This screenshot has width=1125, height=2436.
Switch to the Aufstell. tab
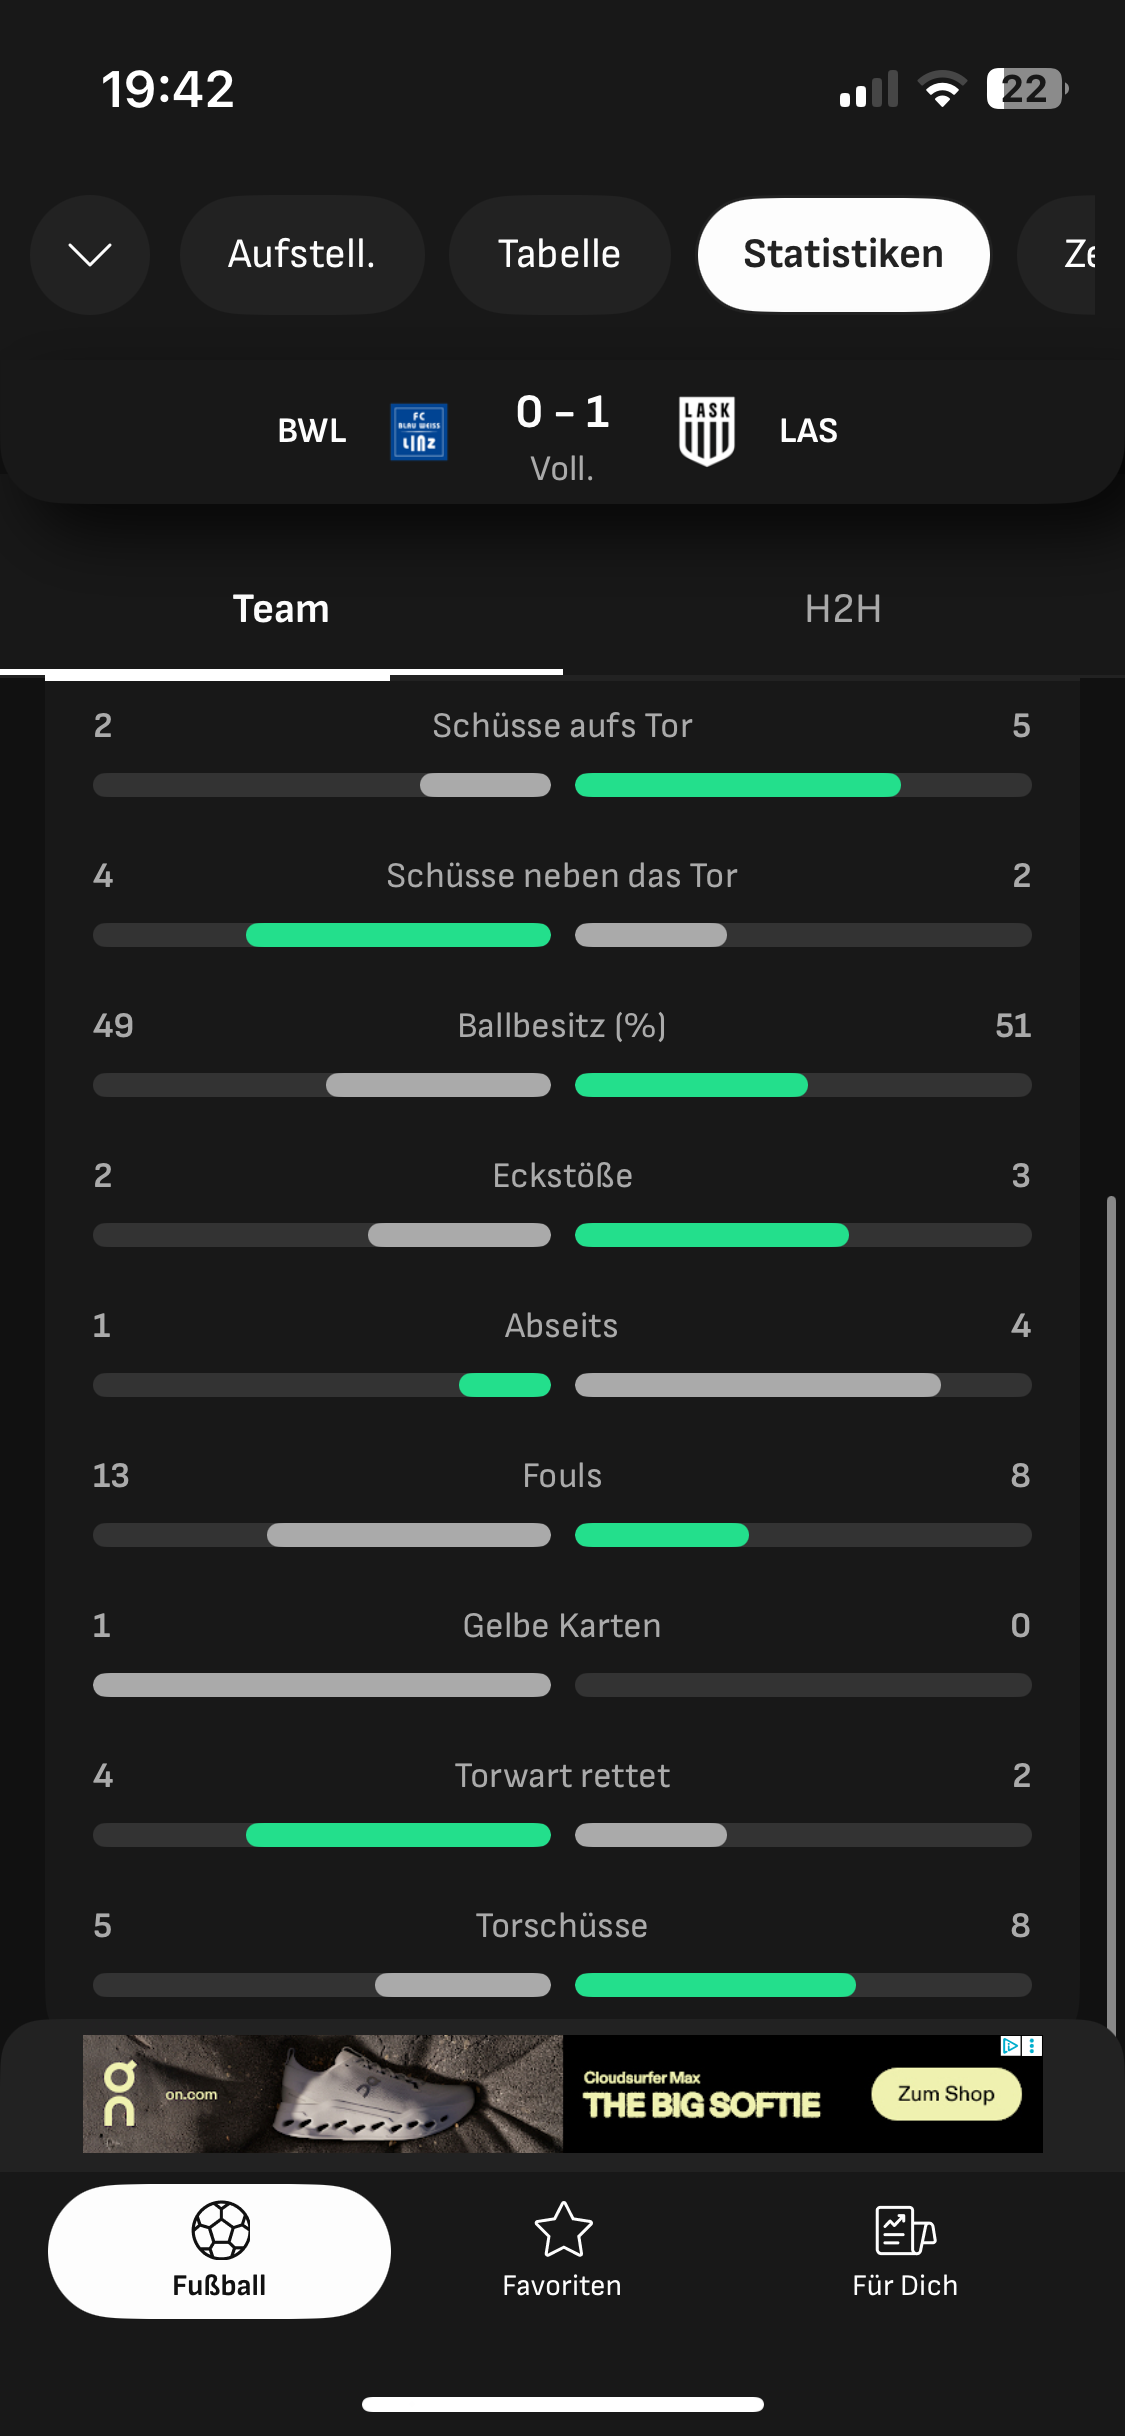pos(302,255)
